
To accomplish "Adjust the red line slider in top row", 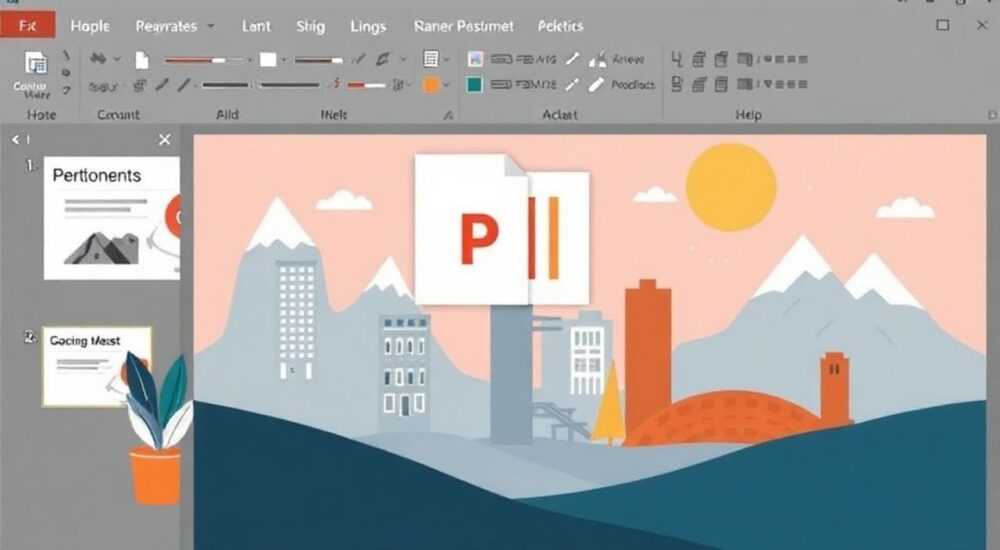I will click(204, 60).
